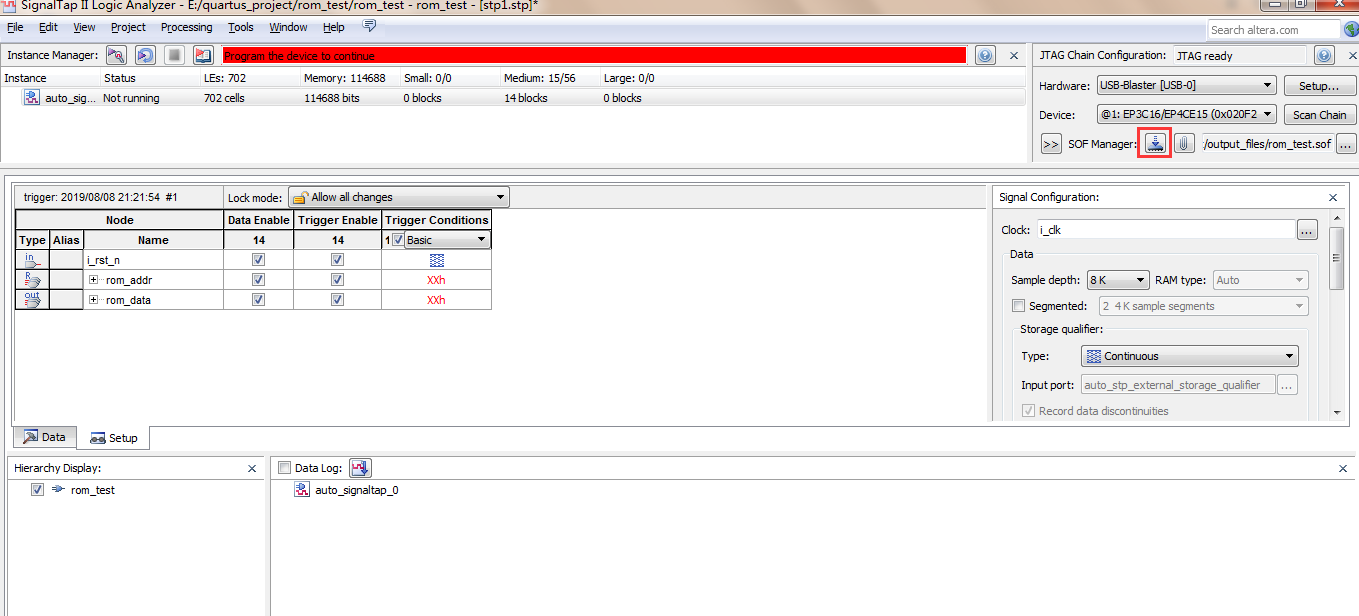Click the rom_data XXh trigger condition
1359x616 pixels.
tap(436, 300)
